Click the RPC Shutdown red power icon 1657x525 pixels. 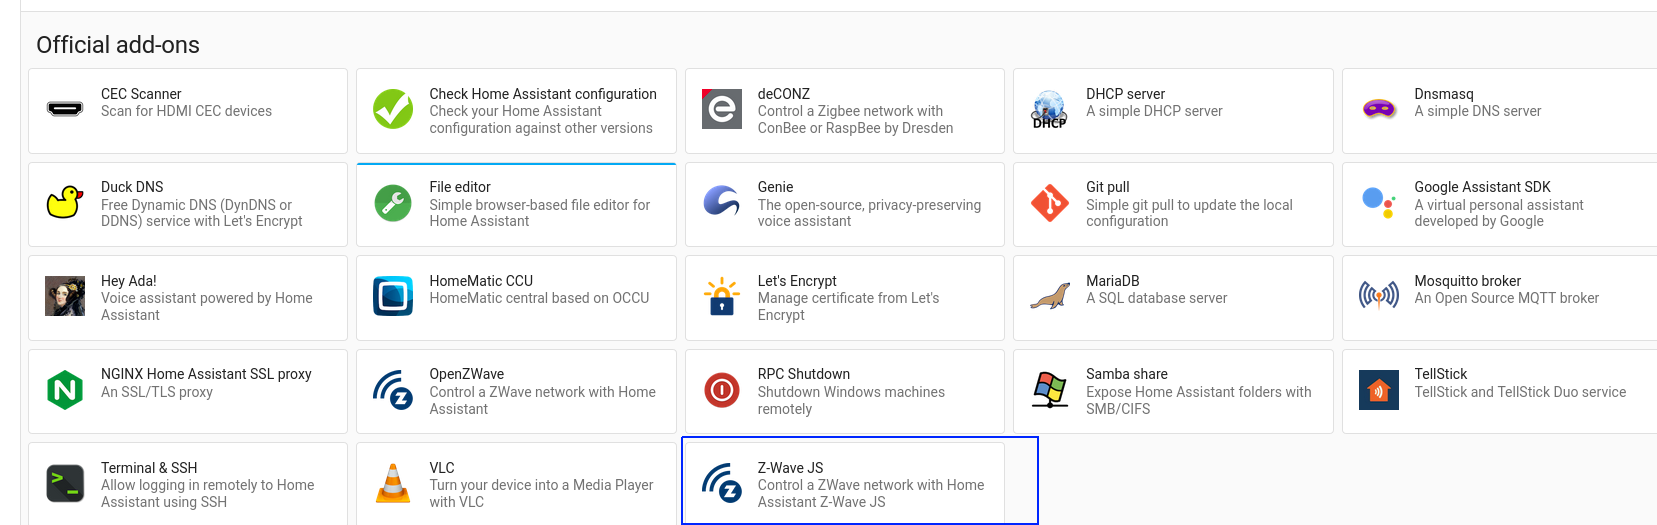coord(721,390)
